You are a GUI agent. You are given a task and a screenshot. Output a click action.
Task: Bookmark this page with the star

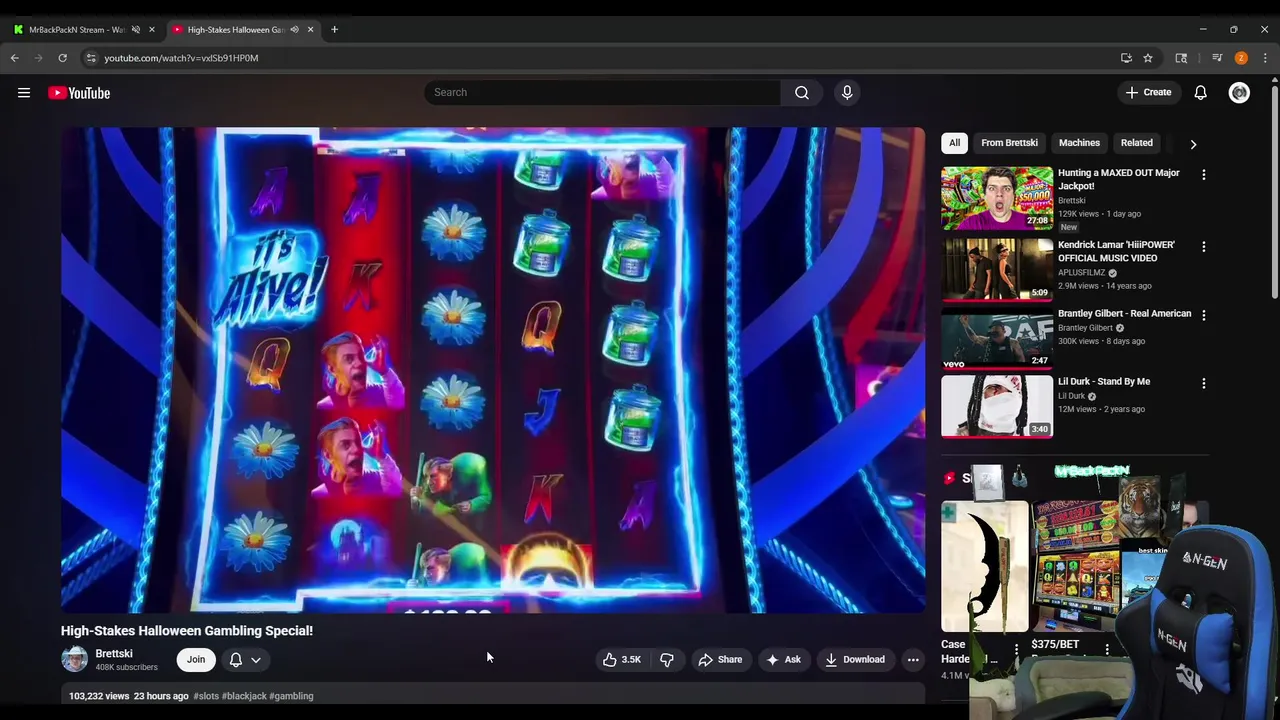(x=1148, y=58)
